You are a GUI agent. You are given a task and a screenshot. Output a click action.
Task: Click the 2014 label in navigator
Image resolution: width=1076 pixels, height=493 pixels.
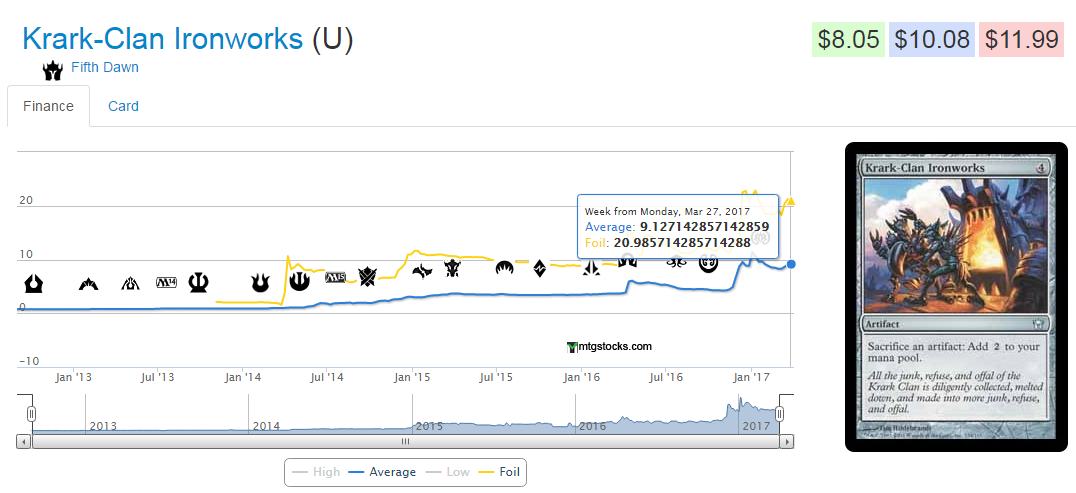coord(266,426)
